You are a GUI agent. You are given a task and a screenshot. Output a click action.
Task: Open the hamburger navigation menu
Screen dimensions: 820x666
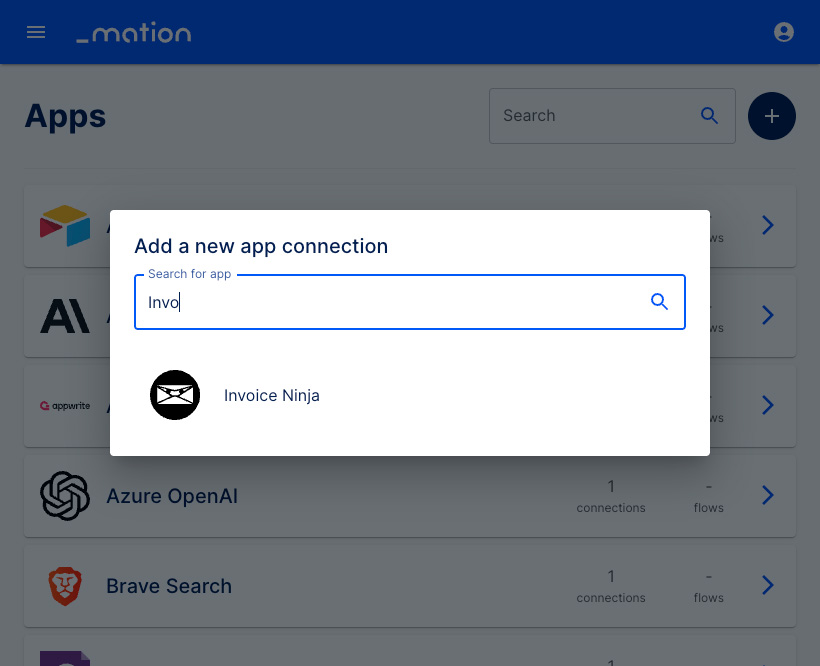[x=36, y=32]
